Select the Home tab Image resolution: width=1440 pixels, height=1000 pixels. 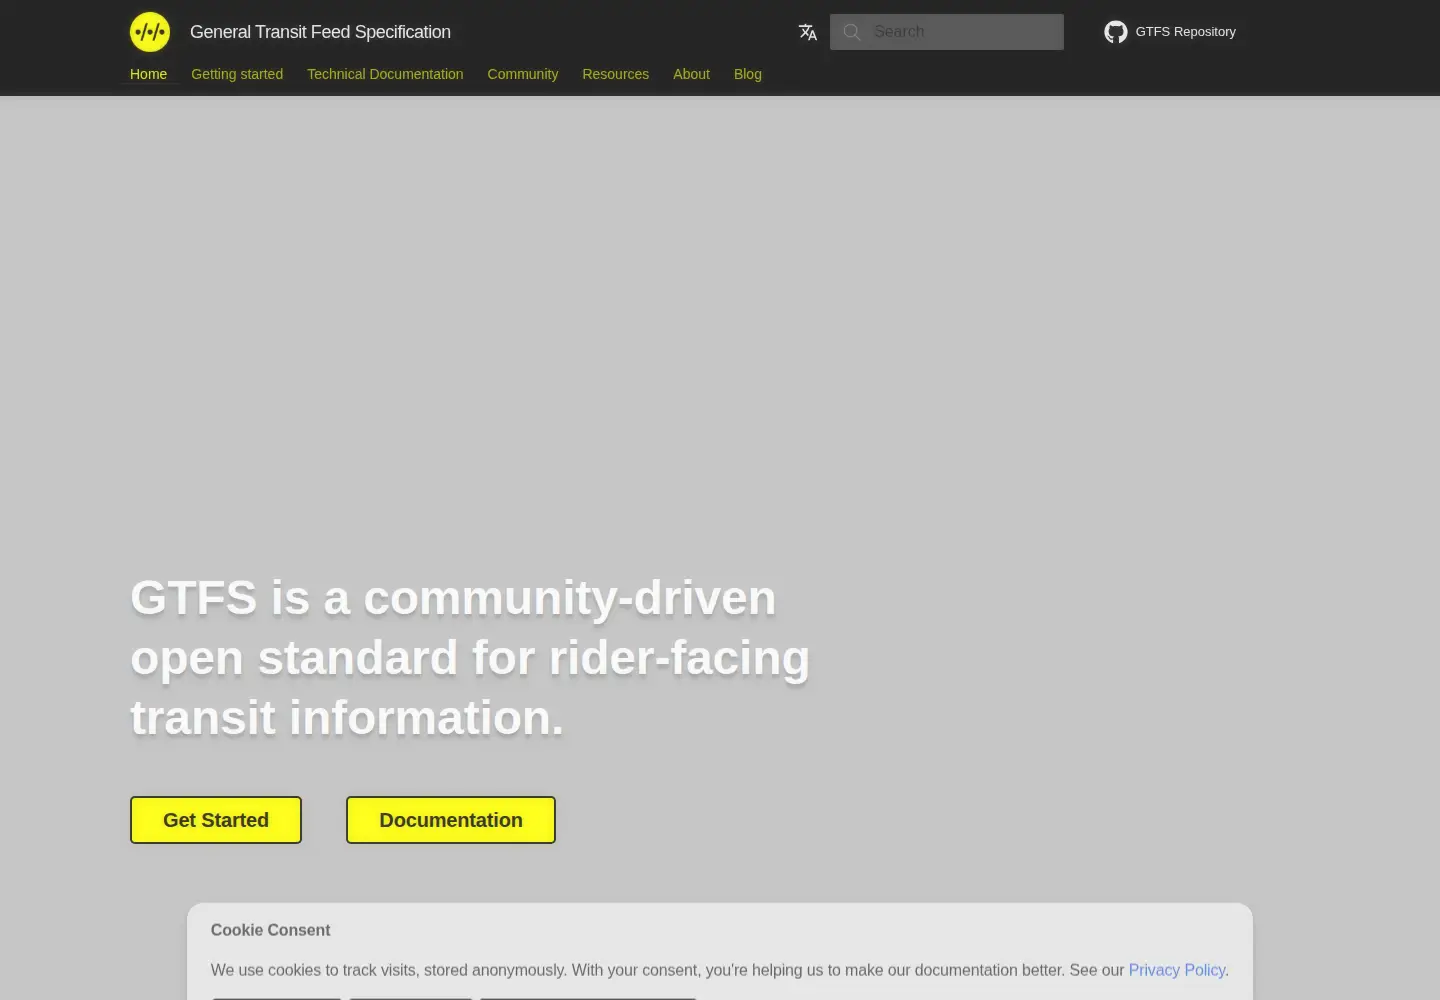(x=148, y=74)
